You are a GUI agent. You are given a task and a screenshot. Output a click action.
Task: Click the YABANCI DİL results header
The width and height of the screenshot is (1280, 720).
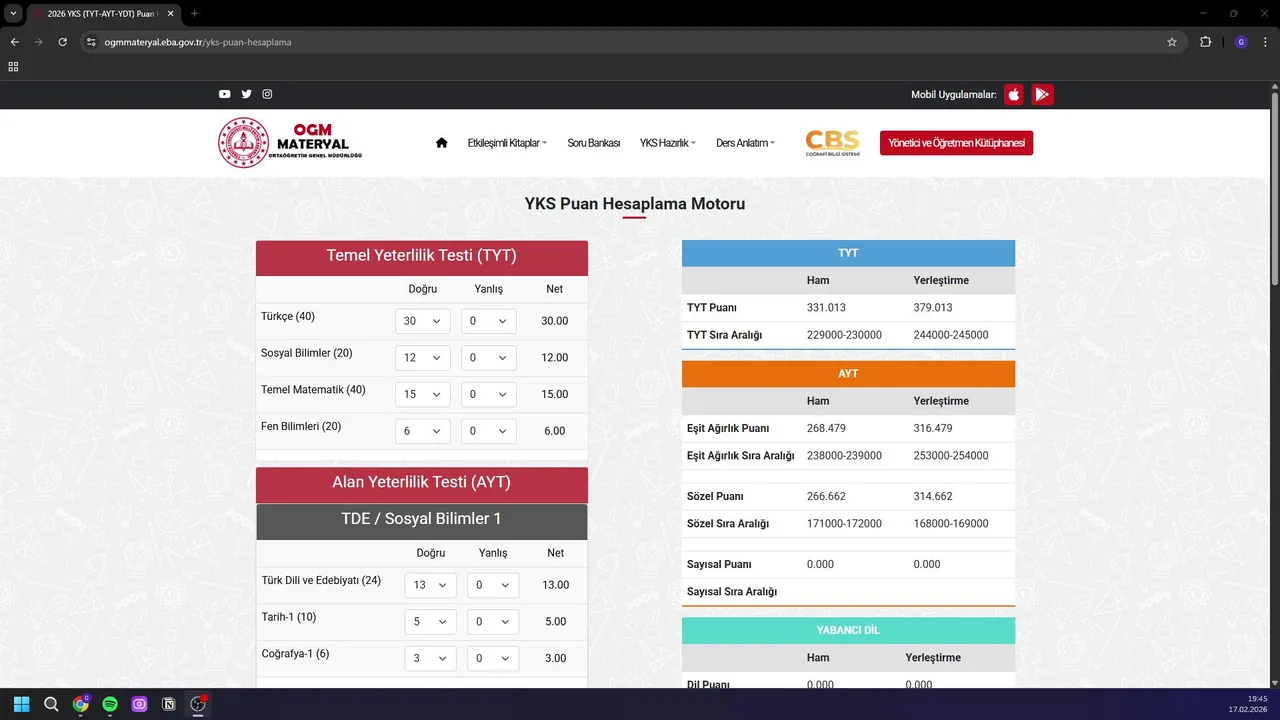click(848, 630)
